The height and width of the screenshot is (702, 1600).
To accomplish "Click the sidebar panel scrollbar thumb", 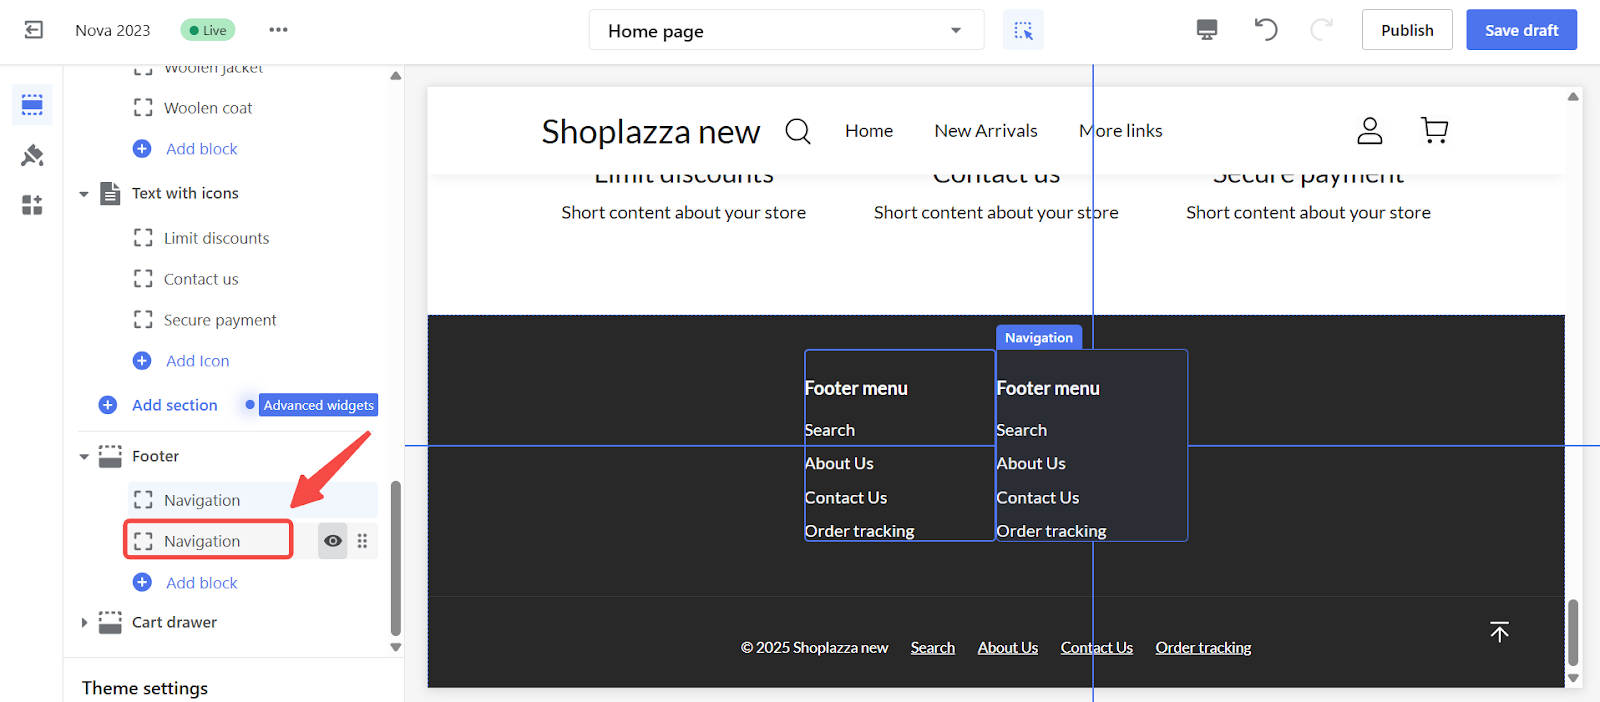I will [x=395, y=558].
